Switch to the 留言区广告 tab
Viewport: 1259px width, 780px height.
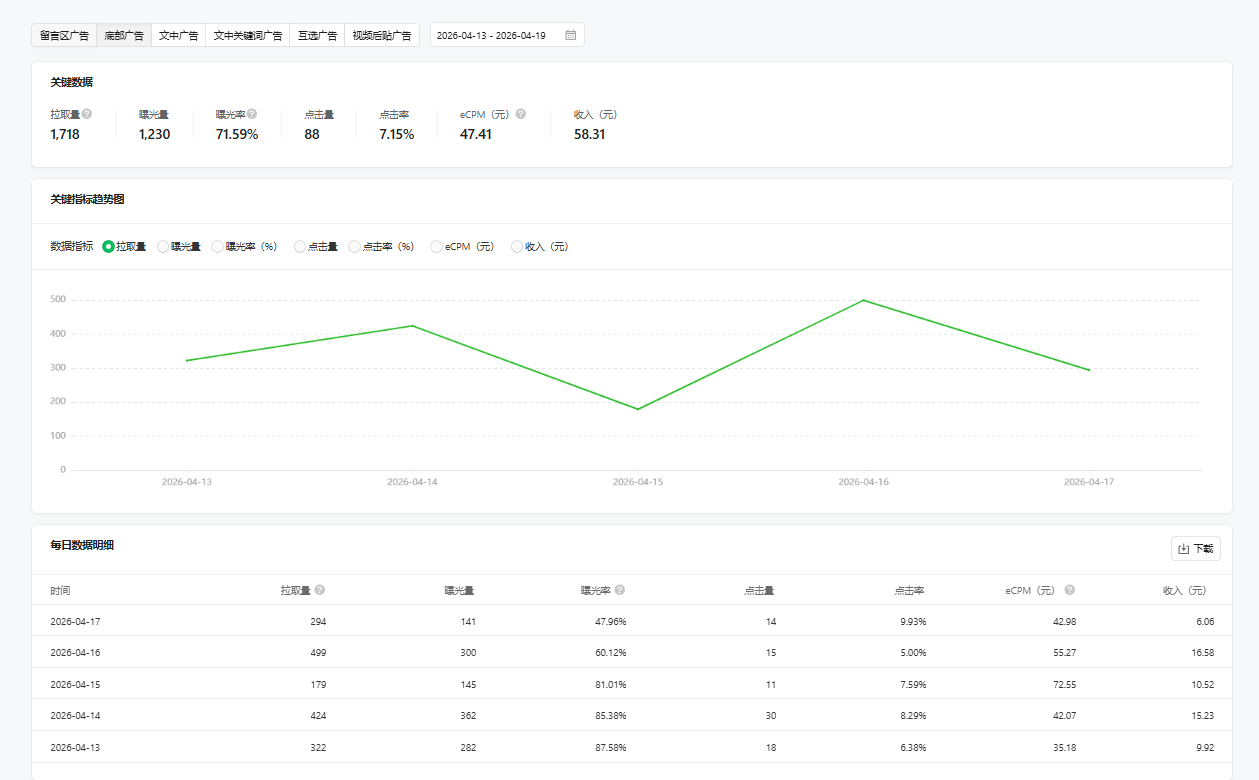click(x=64, y=35)
